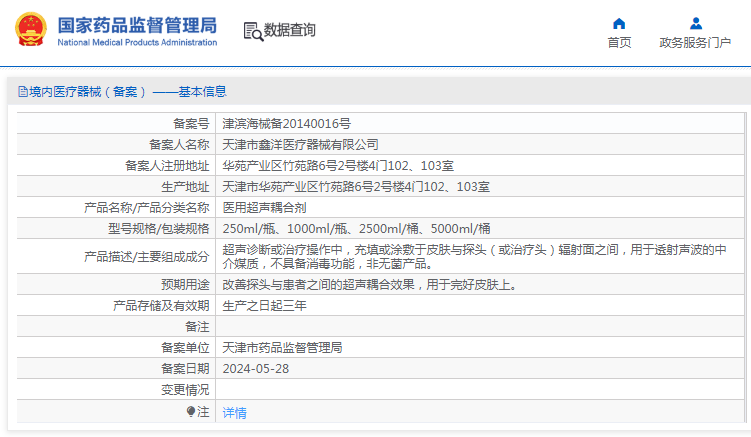Select 生产之日起三年 value
The width and height of the screenshot is (751, 437).
coord(264,306)
